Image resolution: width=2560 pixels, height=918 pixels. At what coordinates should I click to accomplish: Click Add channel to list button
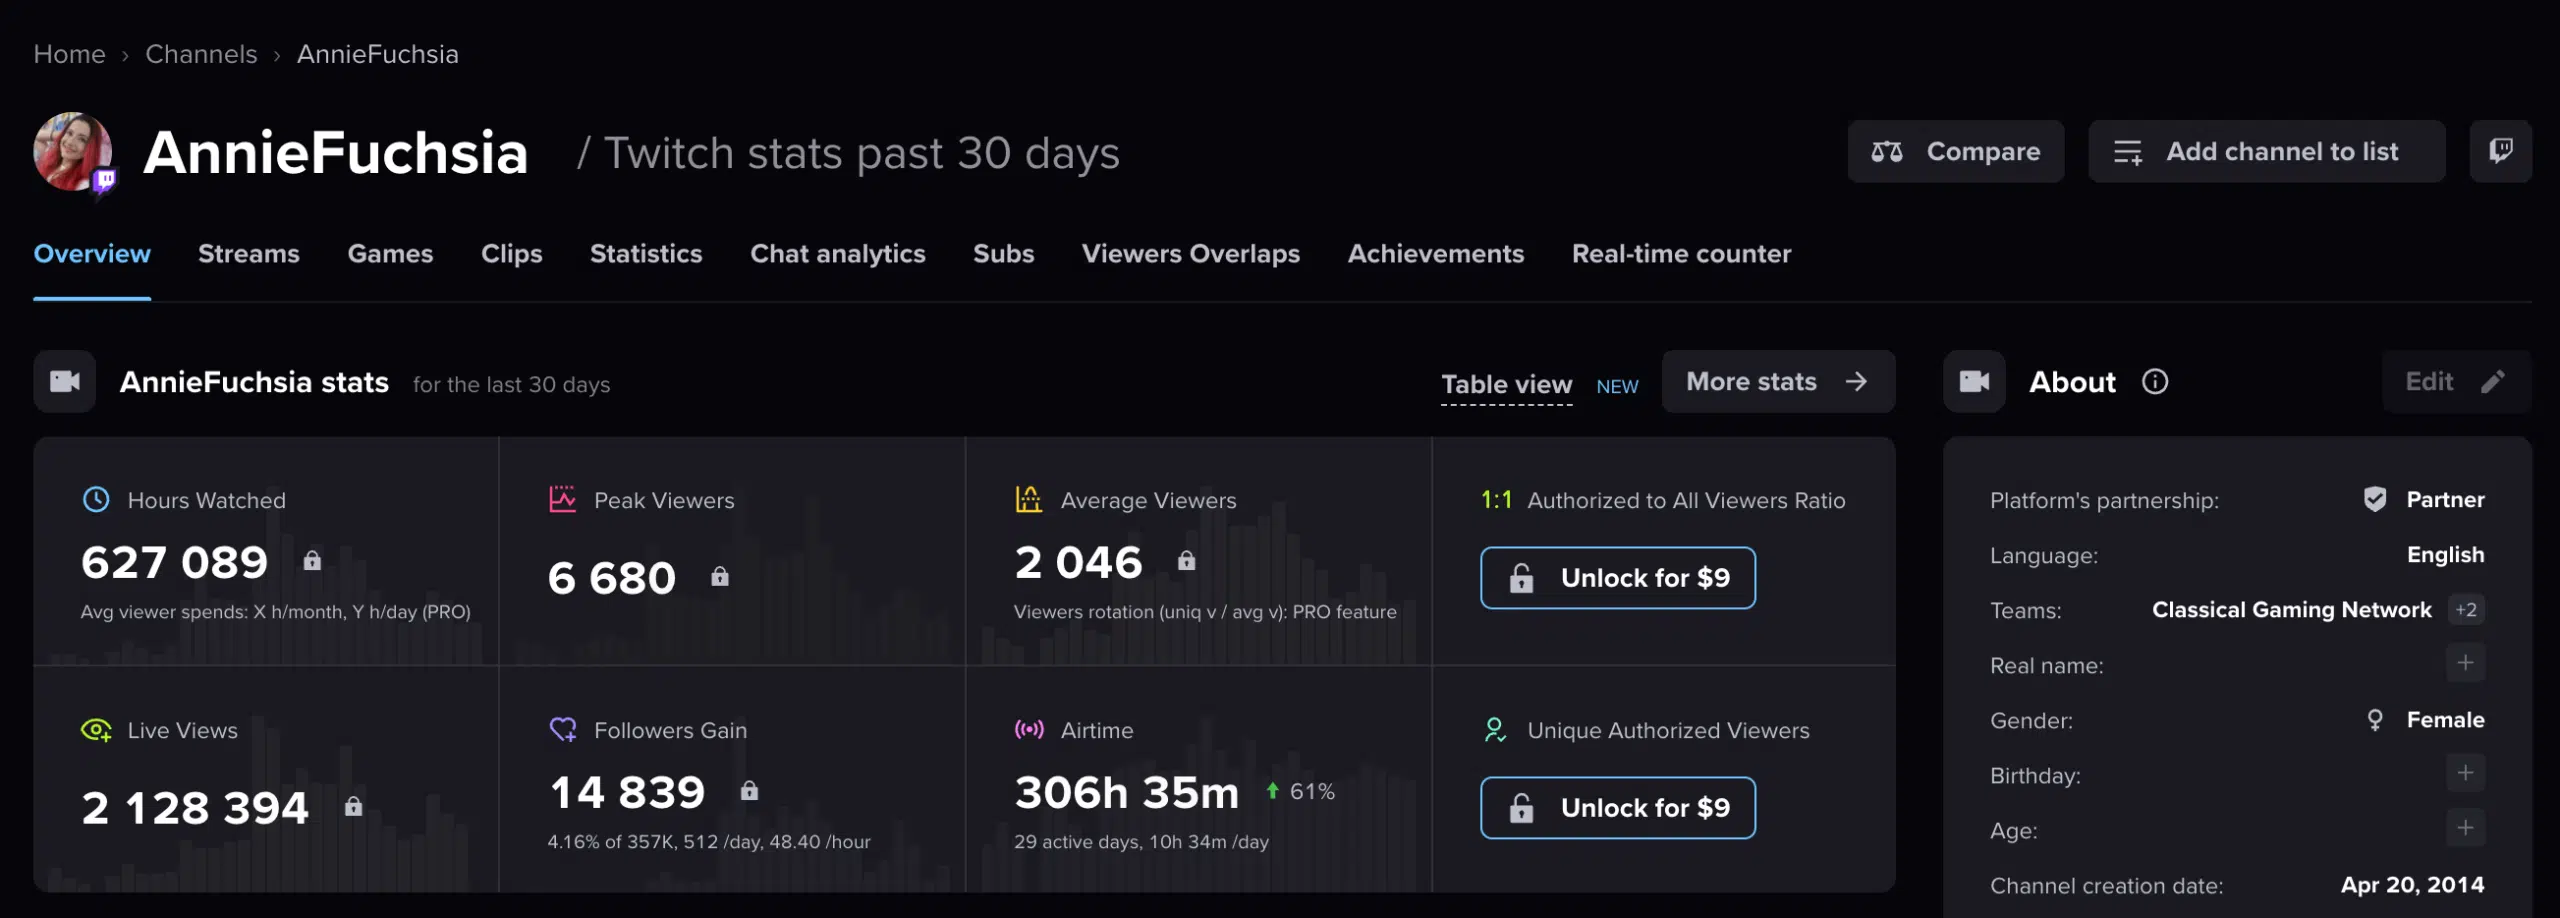[x=2267, y=151]
